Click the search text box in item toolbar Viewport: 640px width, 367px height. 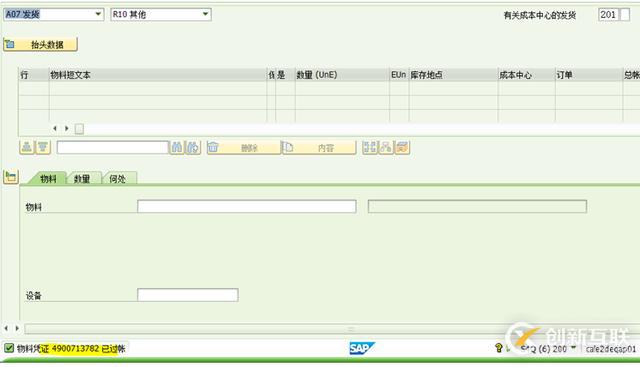click(x=113, y=147)
